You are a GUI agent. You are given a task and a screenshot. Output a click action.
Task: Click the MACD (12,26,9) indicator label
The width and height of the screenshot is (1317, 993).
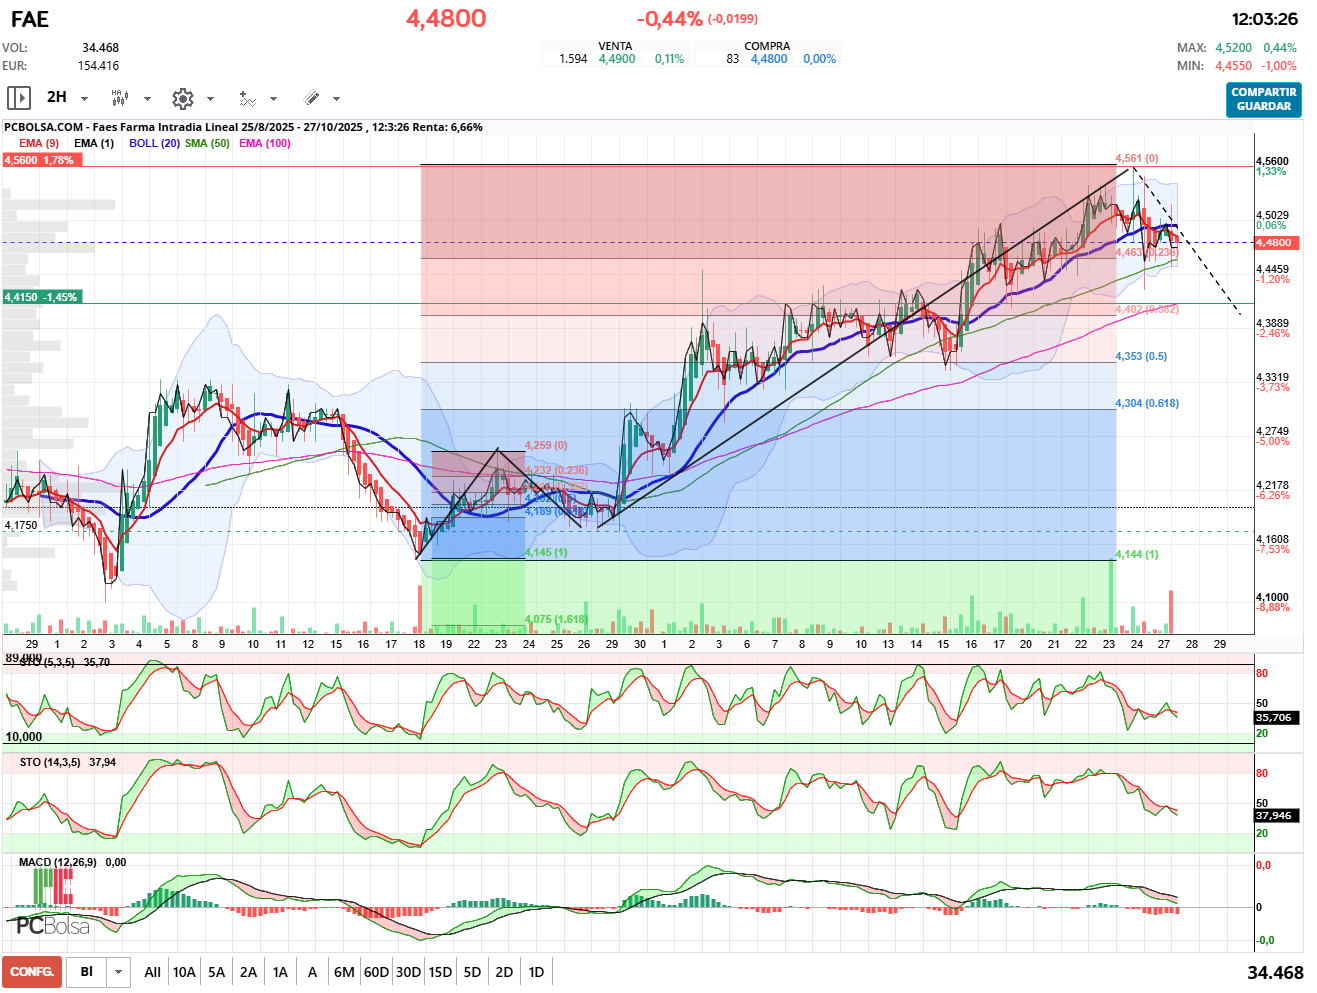[x=58, y=862]
